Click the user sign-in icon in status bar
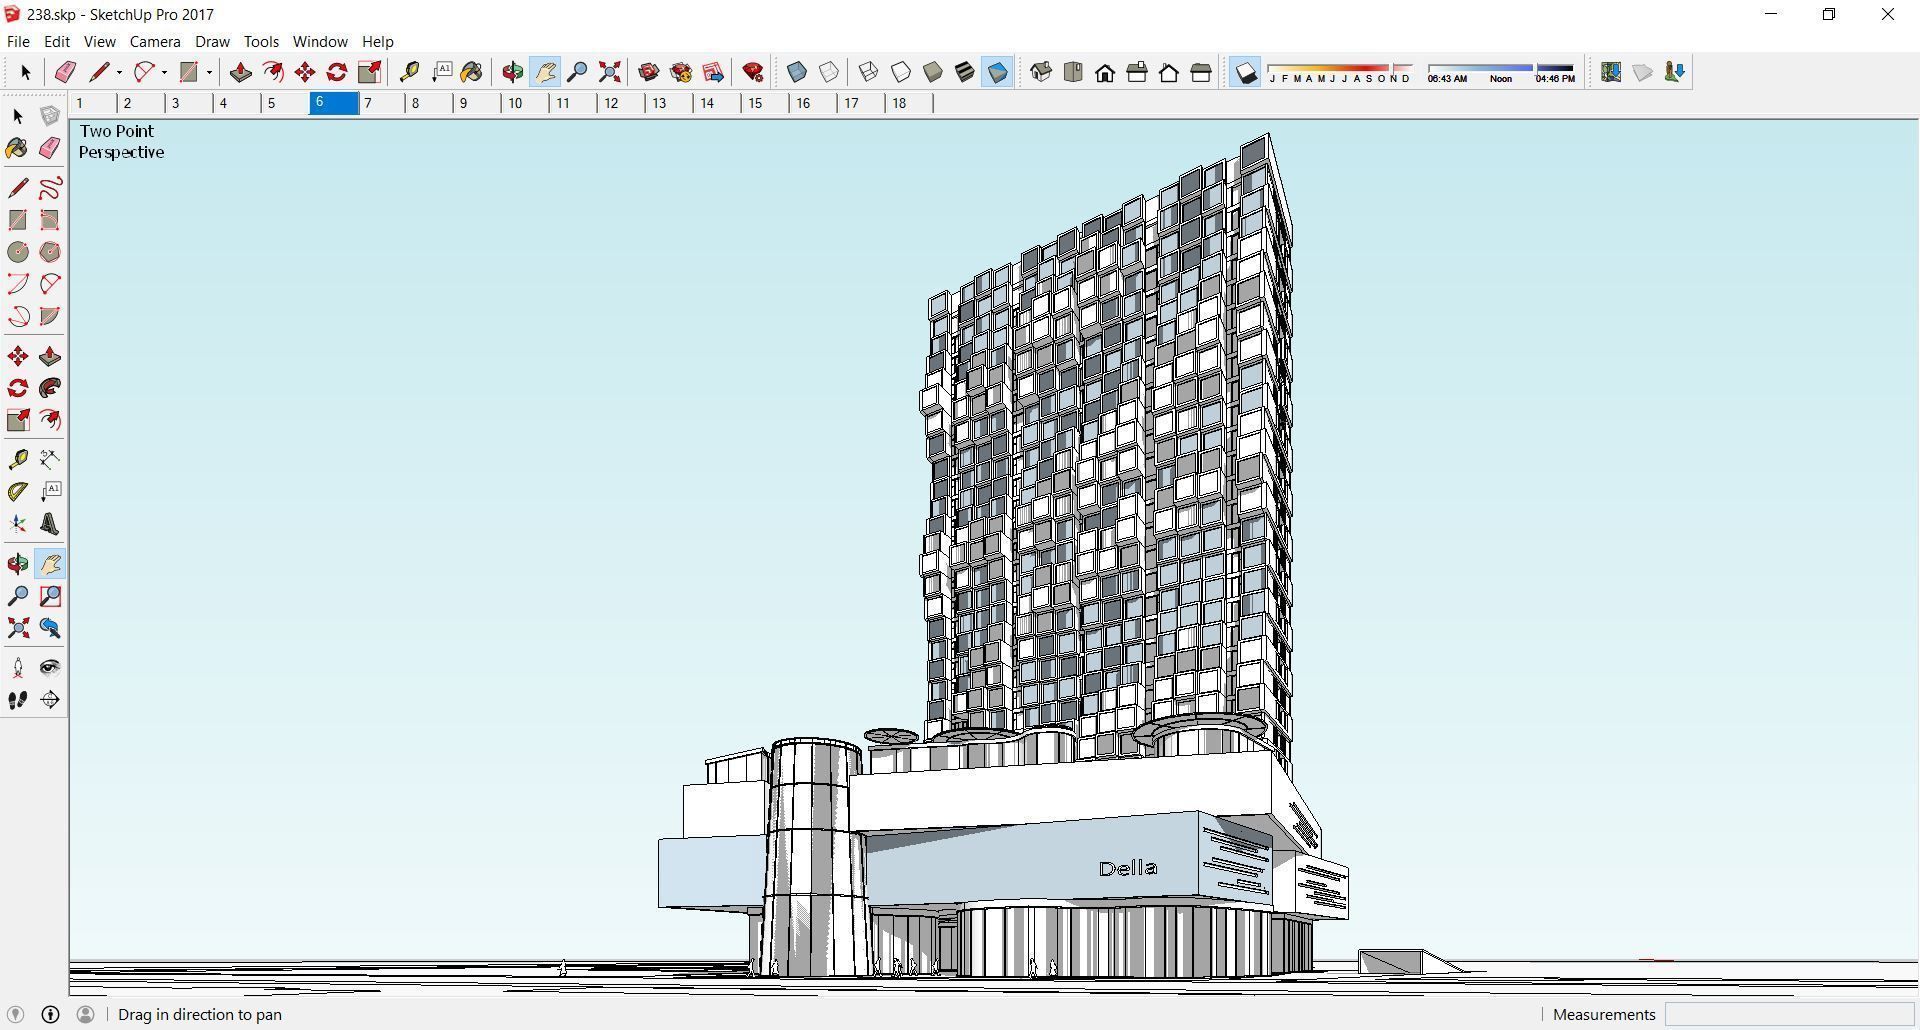Screen dimensions: 1920x1030 [86, 1014]
